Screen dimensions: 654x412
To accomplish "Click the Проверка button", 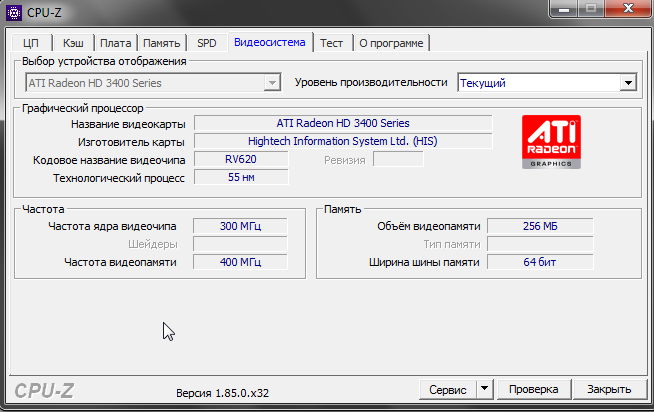I will (533, 389).
